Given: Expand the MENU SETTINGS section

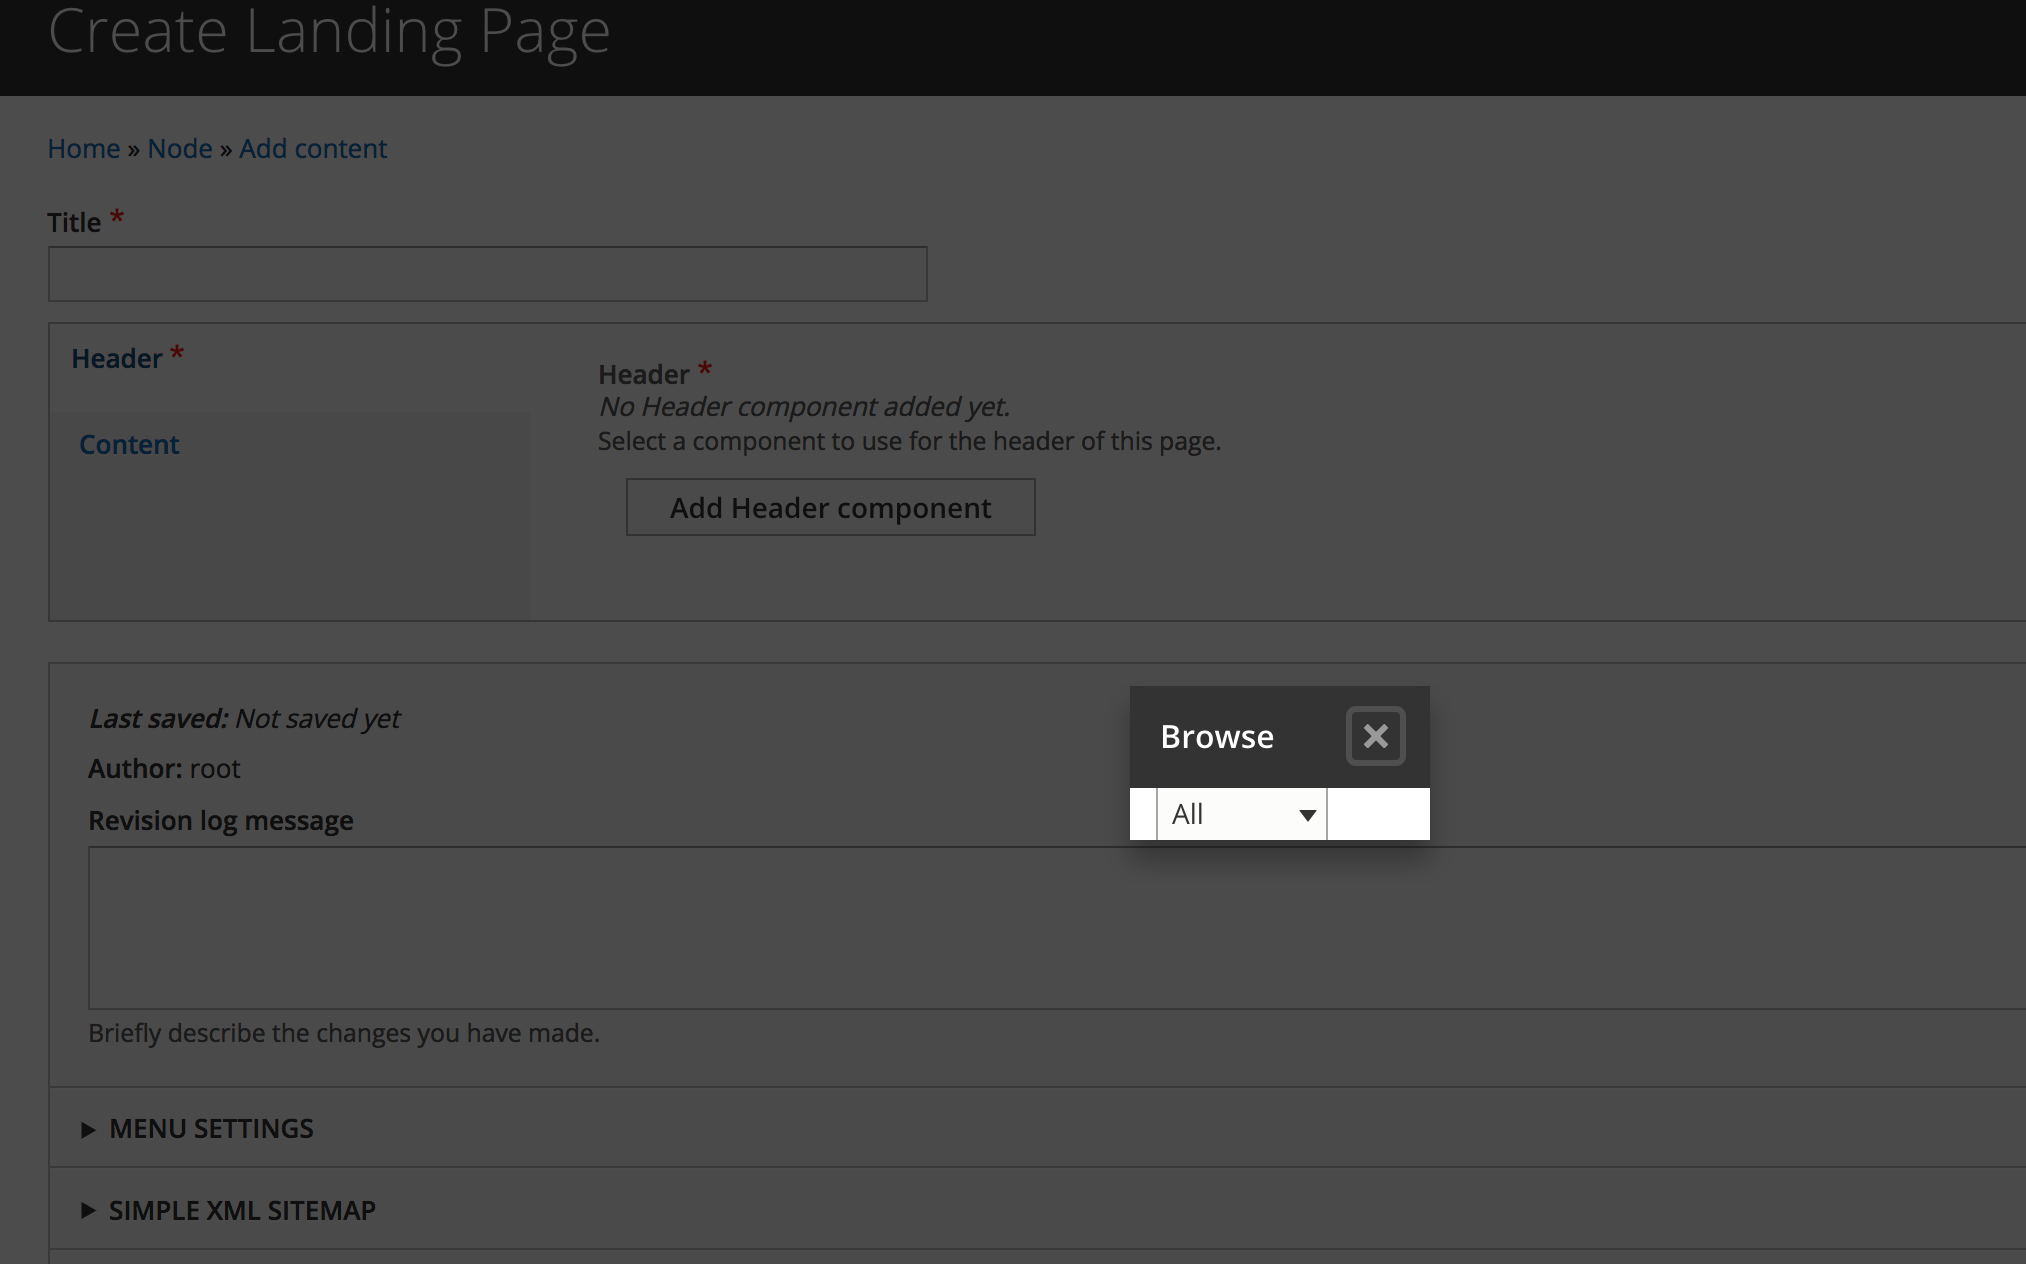Looking at the screenshot, I should click(x=210, y=1128).
